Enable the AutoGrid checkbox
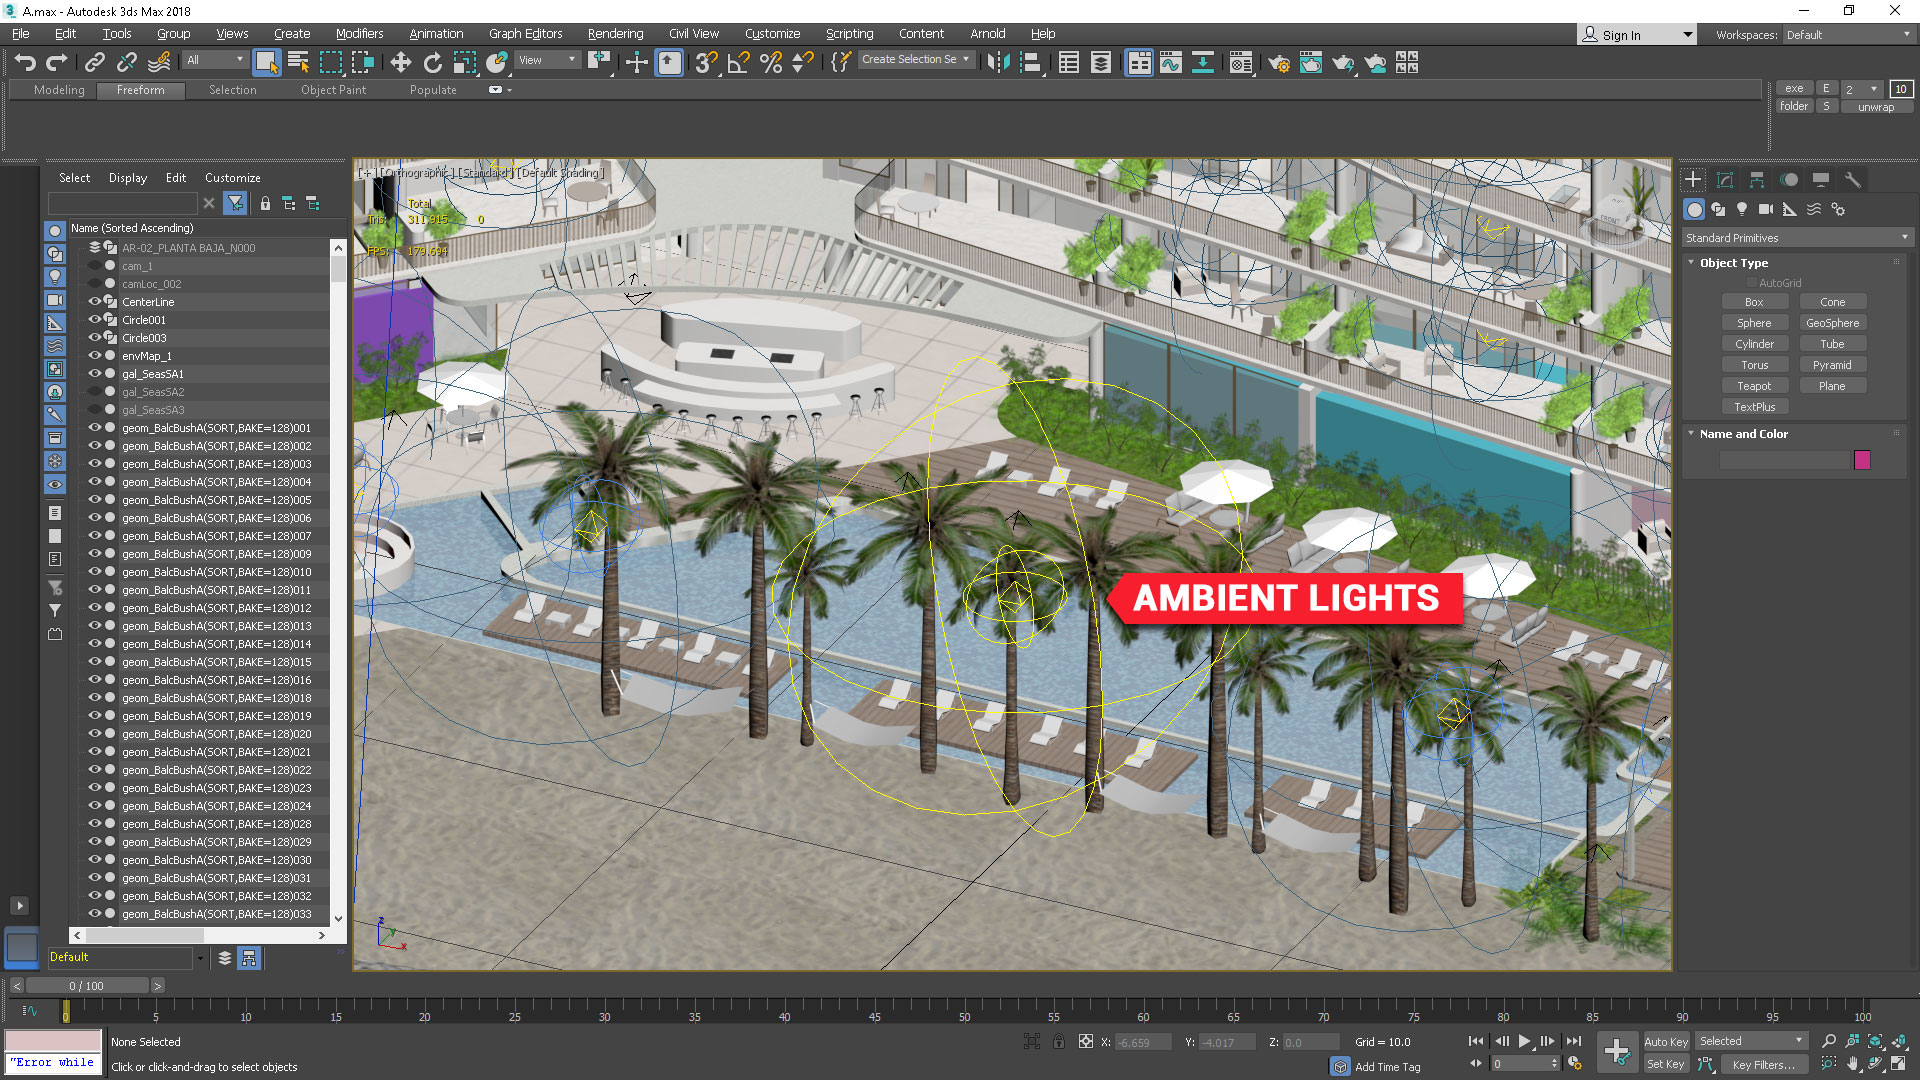The width and height of the screenshot is (1920, 1080). (1752, 283)
